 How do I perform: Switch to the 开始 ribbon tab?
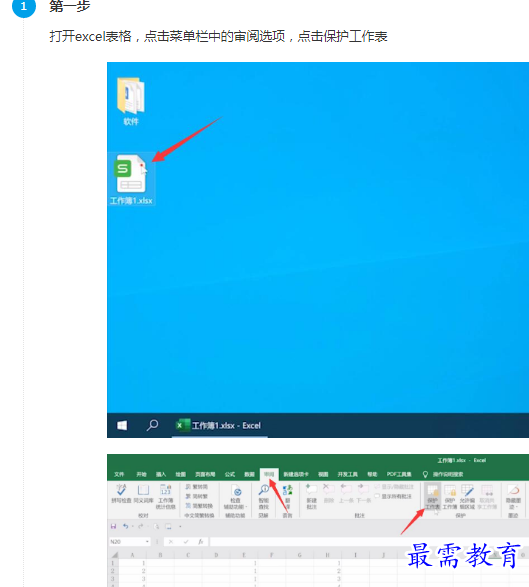click(x=141, y=474)
